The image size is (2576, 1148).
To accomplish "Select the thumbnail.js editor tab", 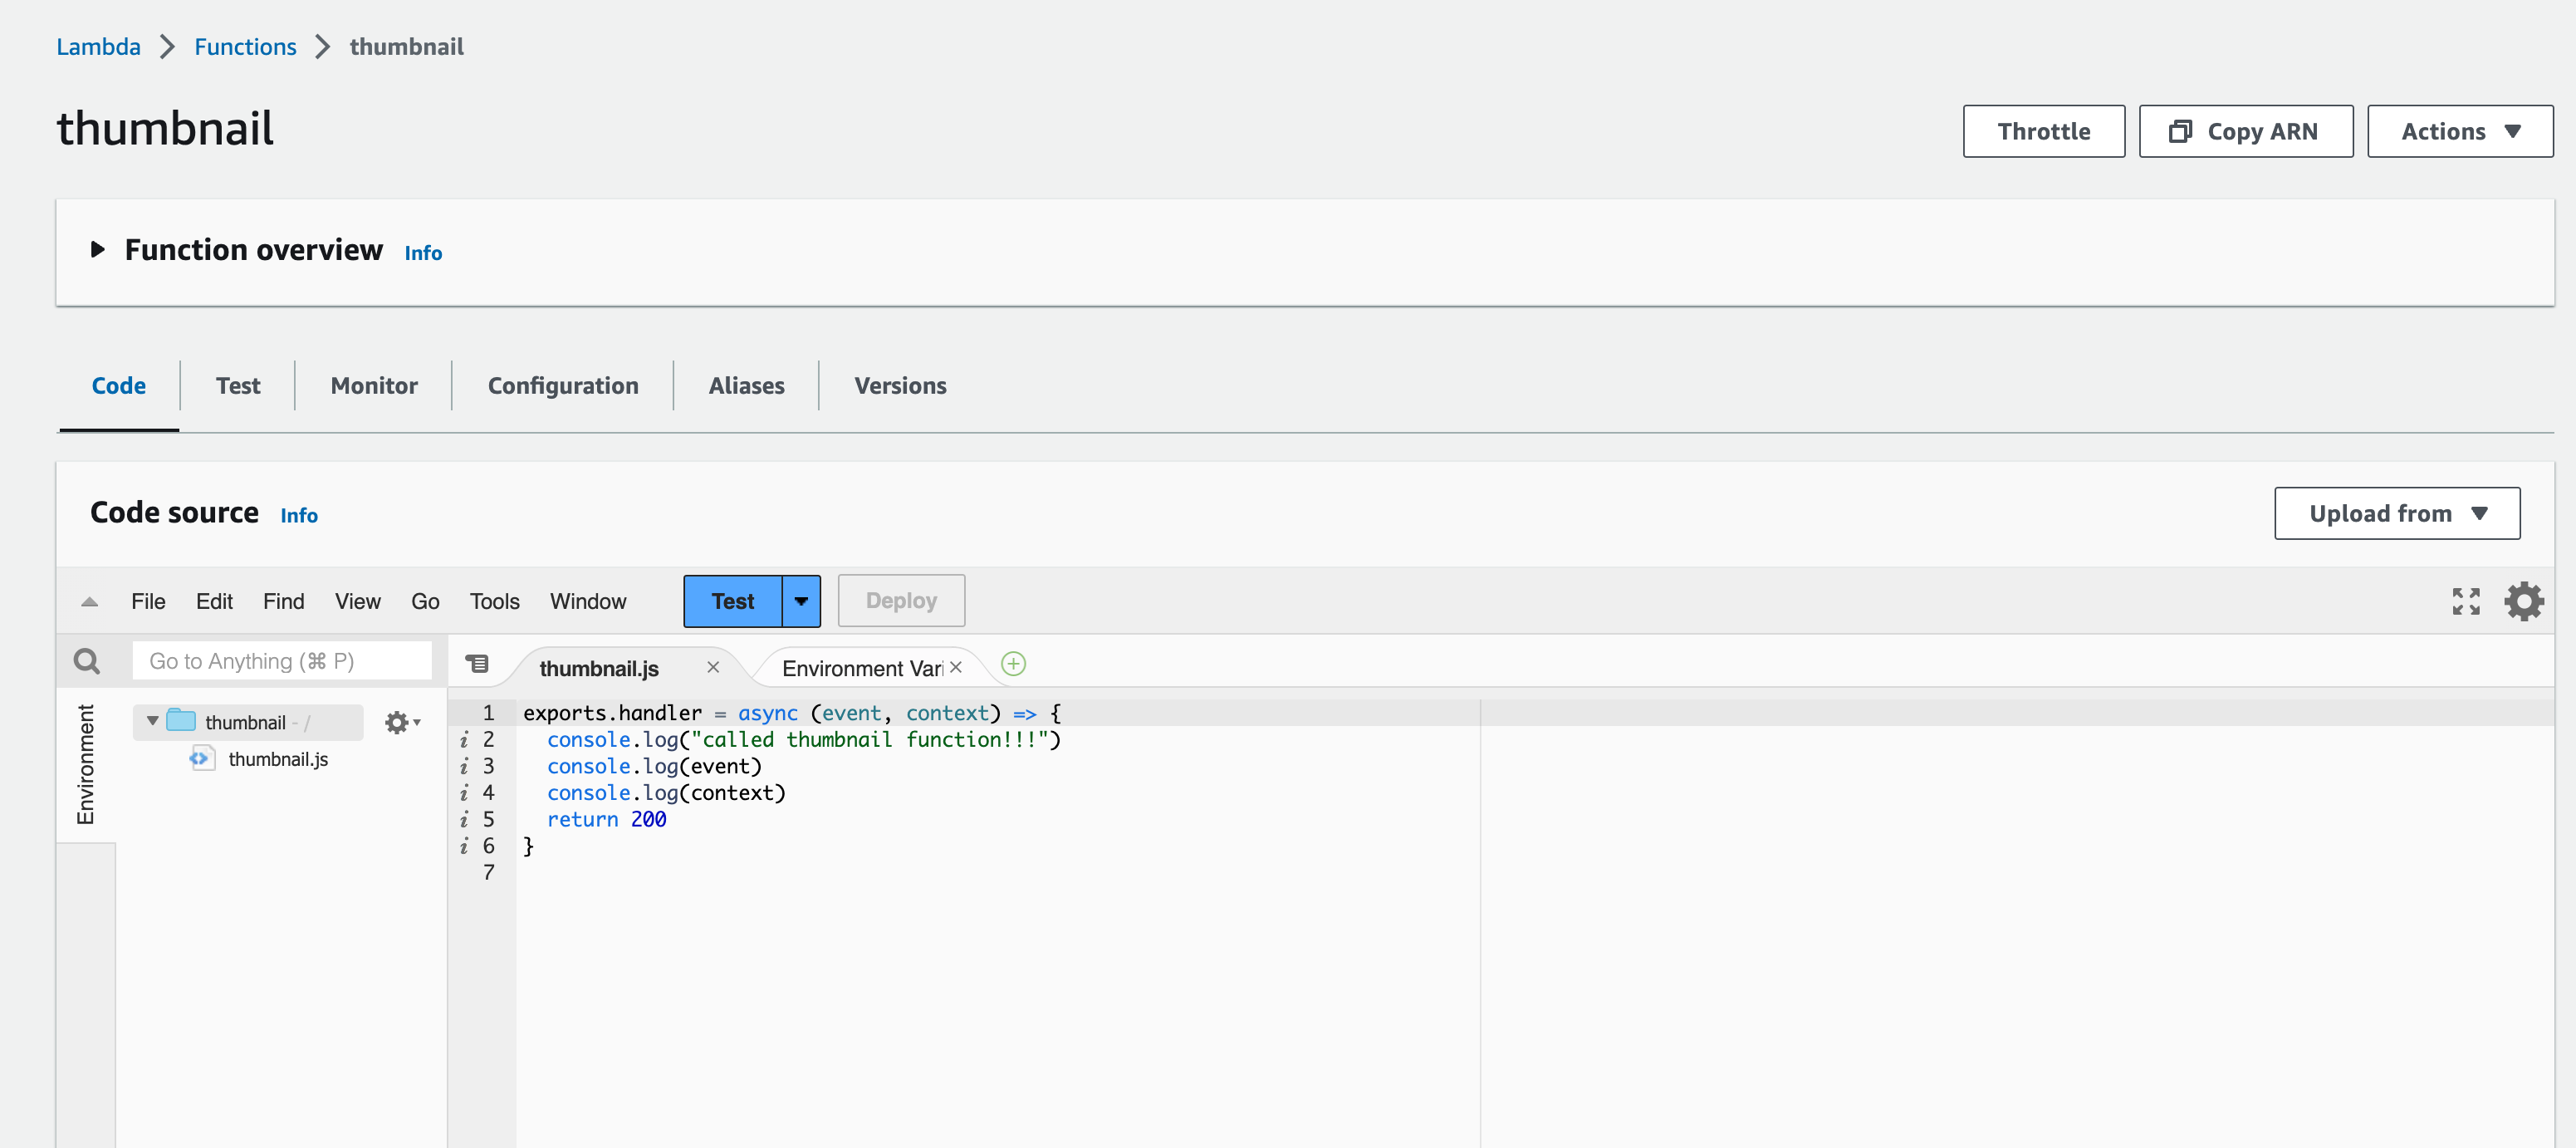I will [x=599, y=668].
